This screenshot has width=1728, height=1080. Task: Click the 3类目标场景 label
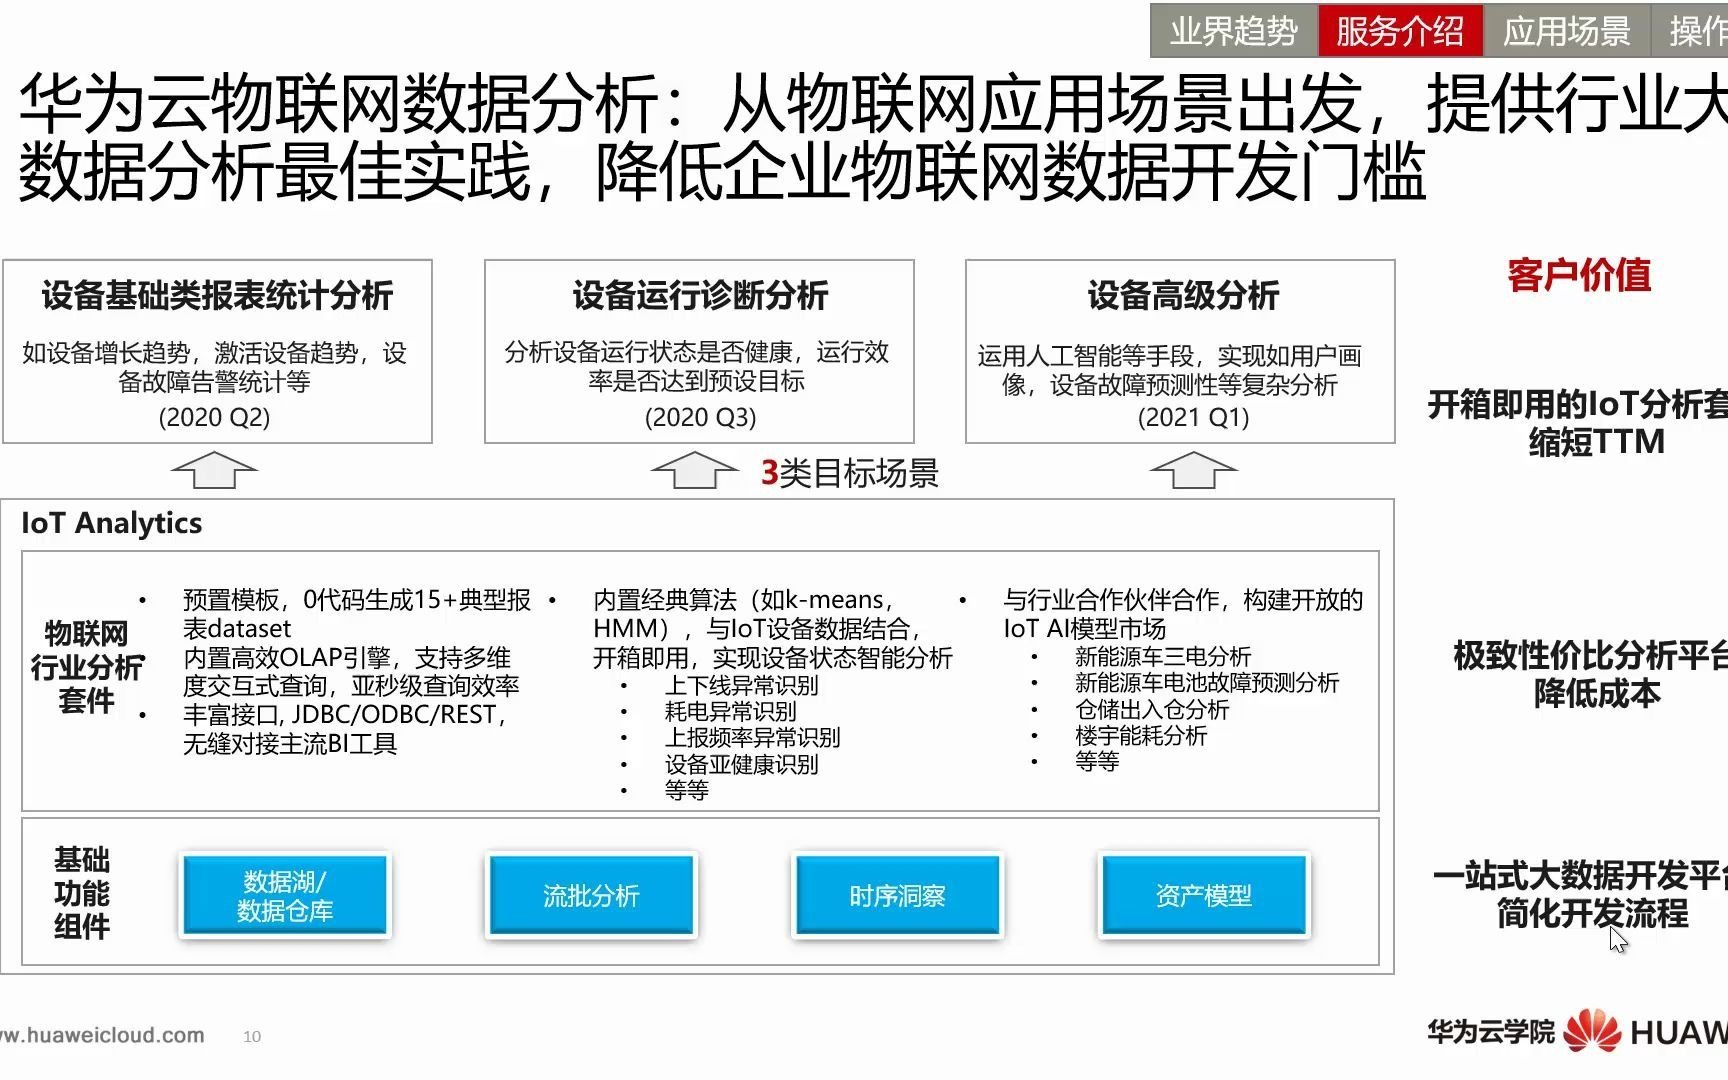850,473
